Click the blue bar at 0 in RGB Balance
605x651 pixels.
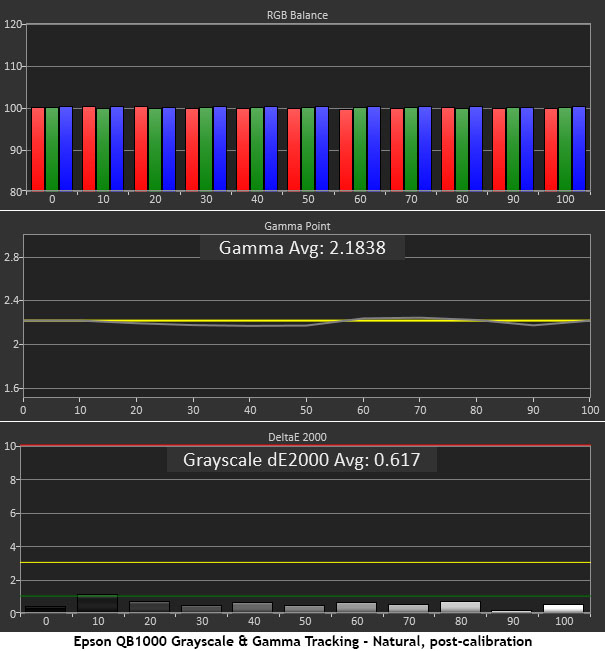(66, 149)
